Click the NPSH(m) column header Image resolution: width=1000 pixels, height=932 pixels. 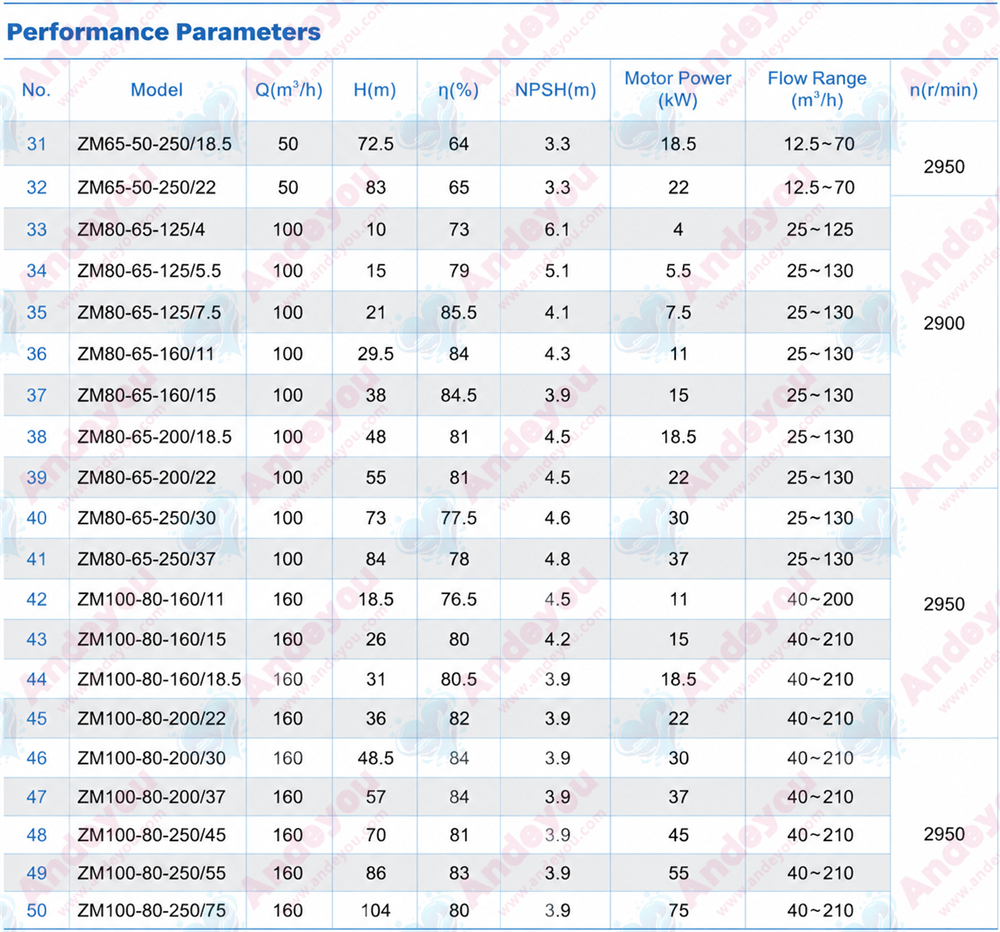click(x=555, y=90)
